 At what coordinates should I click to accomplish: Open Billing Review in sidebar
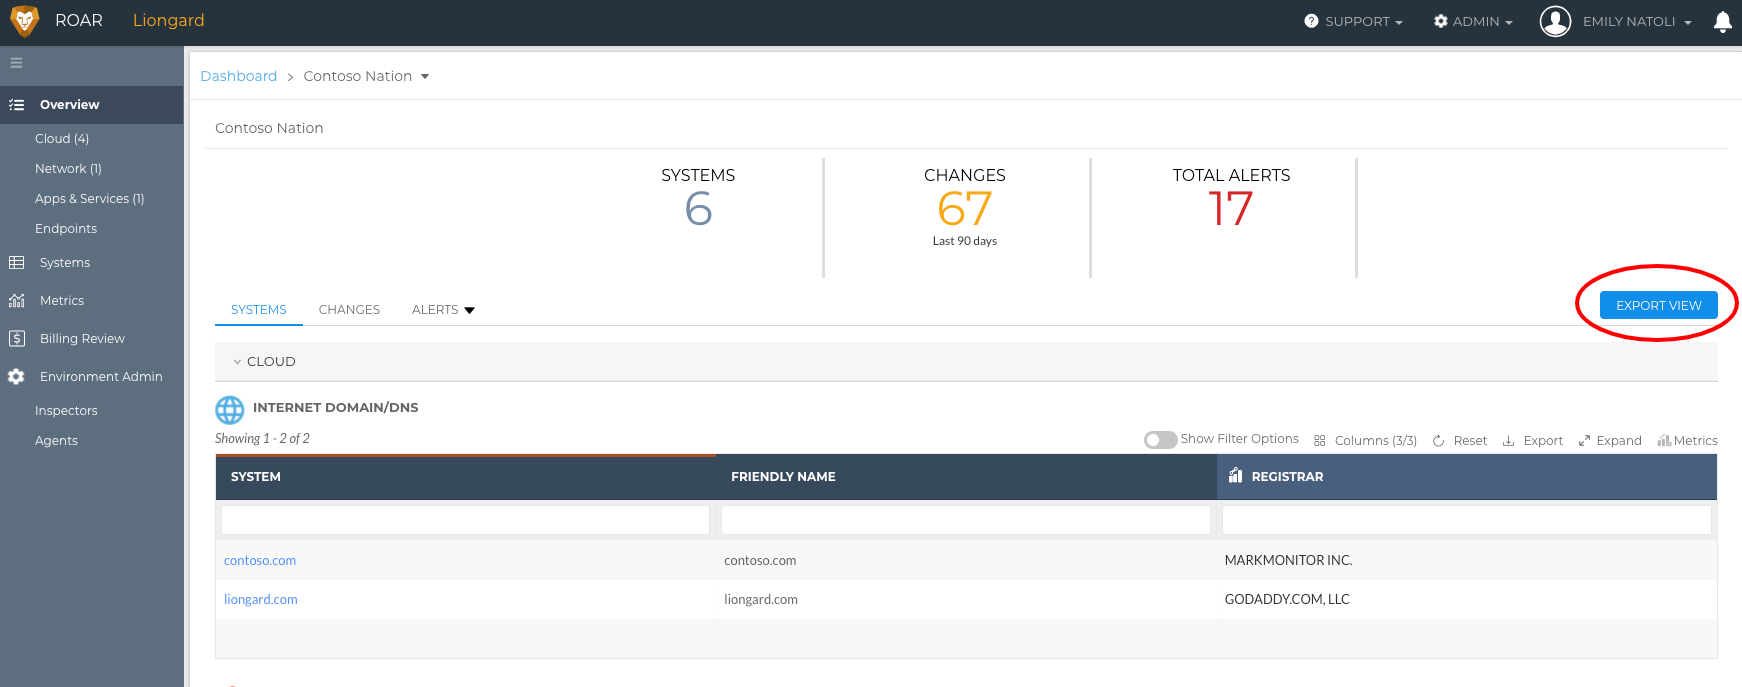tap(82, 339)
